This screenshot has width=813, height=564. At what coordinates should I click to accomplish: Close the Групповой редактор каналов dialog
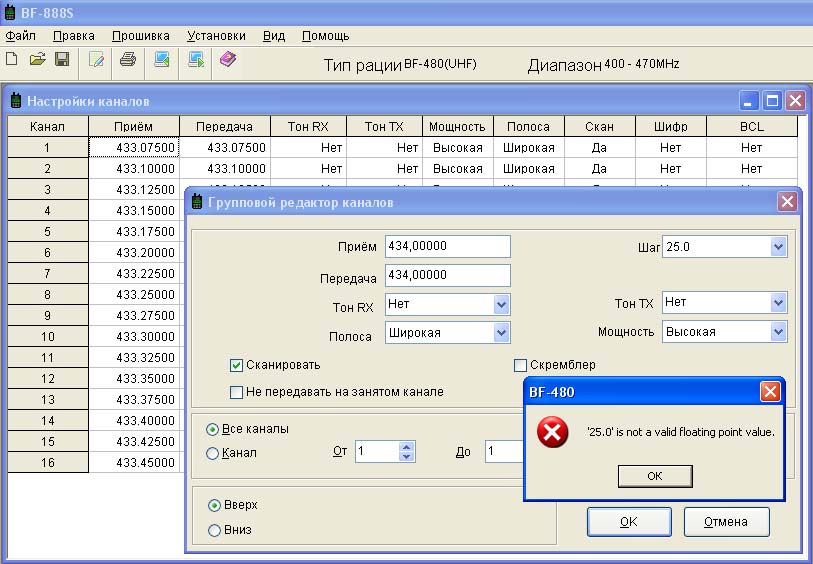pos(787,202)
